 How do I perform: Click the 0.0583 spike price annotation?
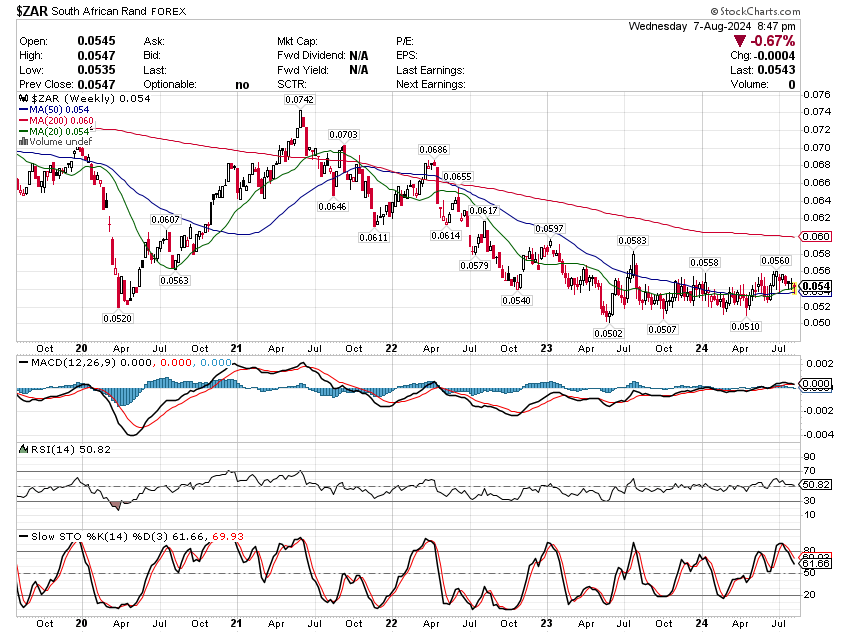coord(632,241)
